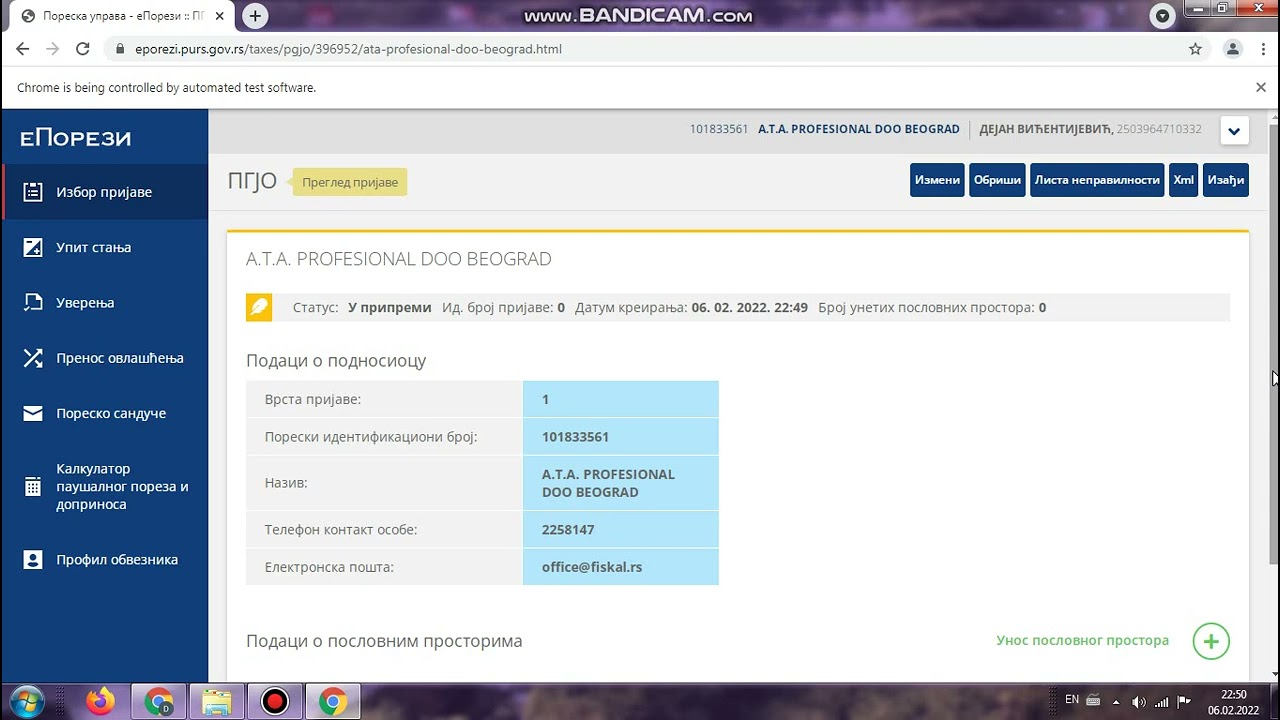This screenshot has width=1280, height=720.
Task: Click the browser back arrow
Action: 23,49
